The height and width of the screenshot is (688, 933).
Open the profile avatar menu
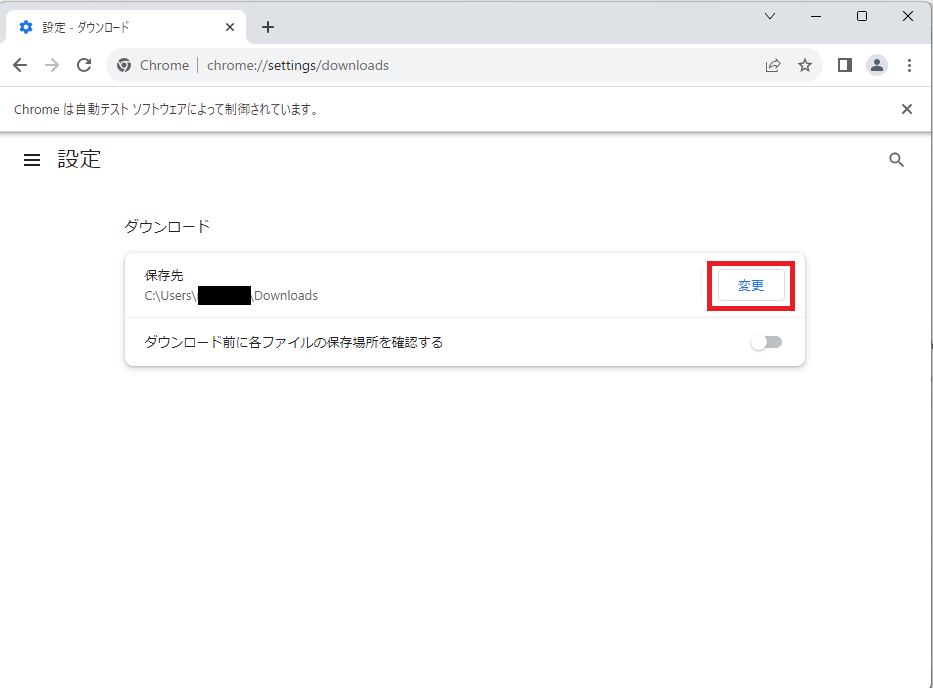point(876,65)
